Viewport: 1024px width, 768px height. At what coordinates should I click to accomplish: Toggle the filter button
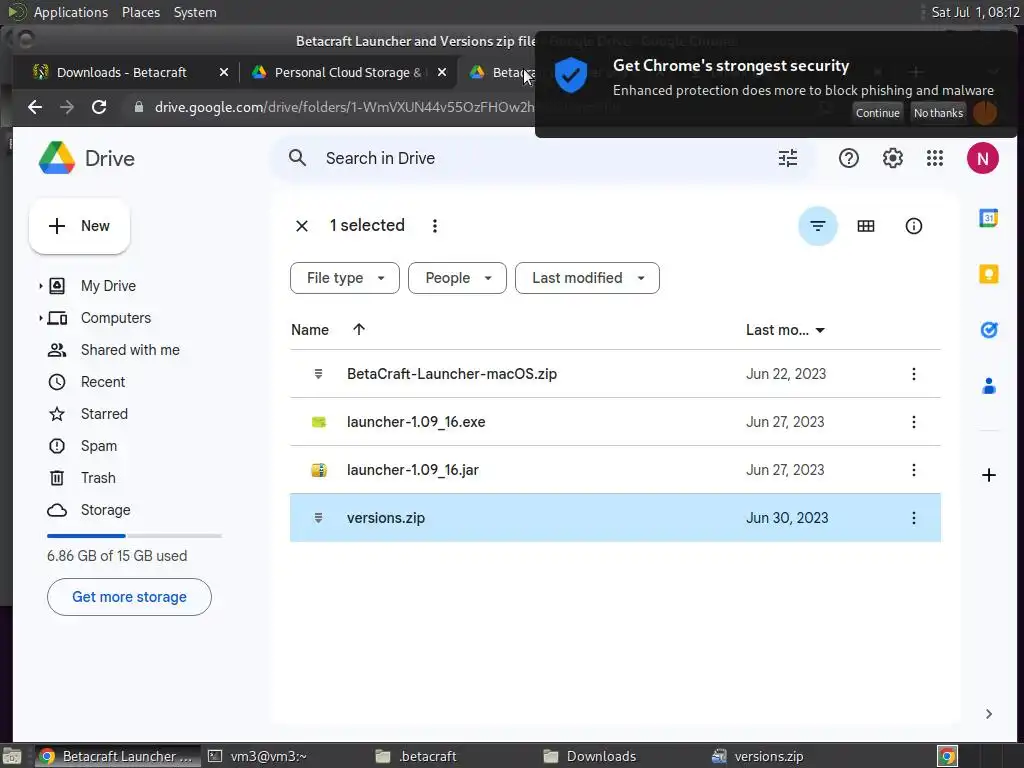(818, 226)
